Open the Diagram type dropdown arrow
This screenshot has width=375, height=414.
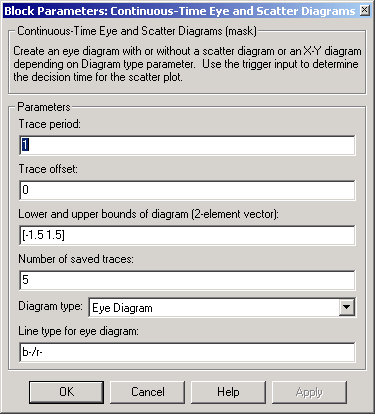click(347, 307)
